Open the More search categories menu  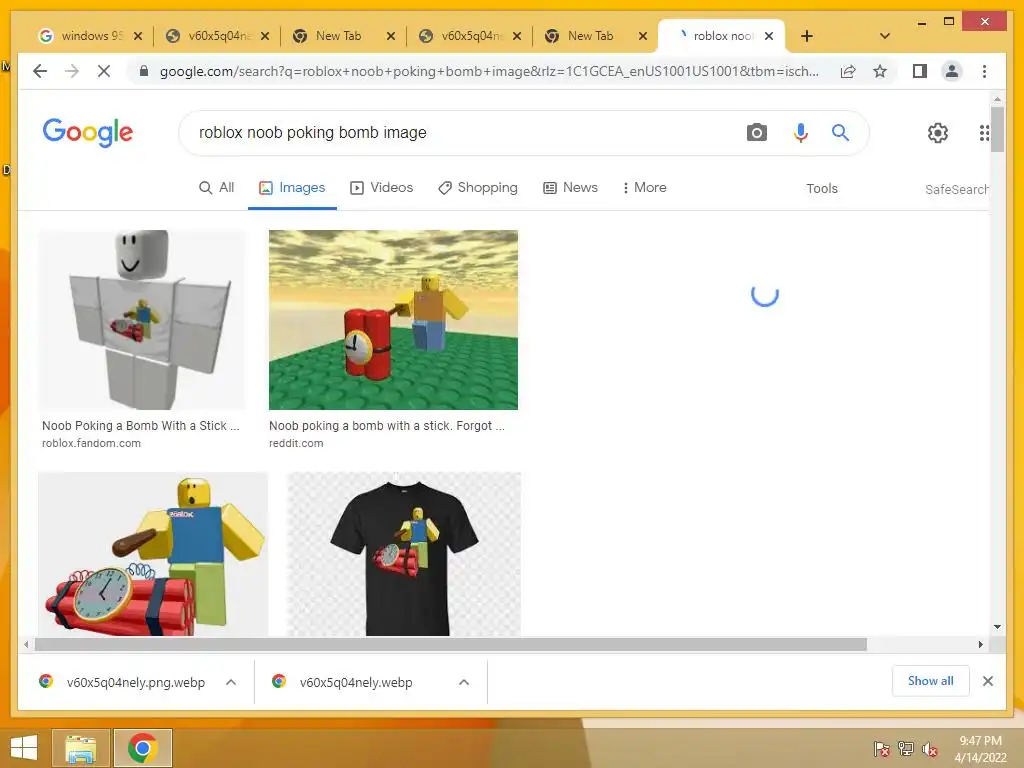644,187
